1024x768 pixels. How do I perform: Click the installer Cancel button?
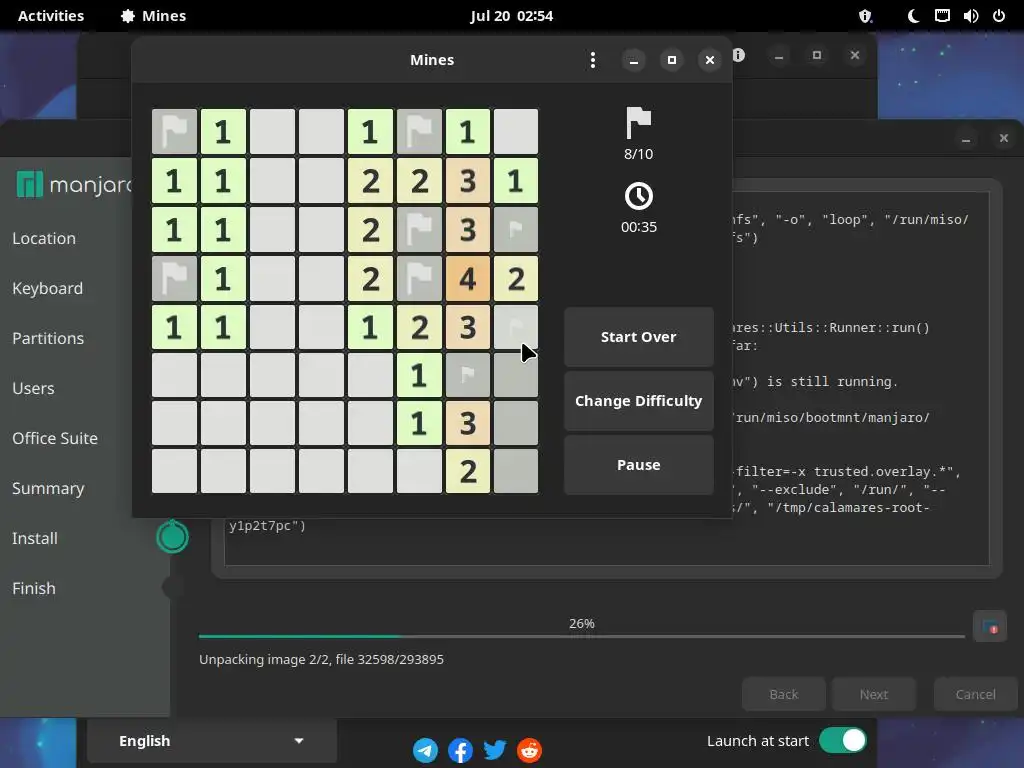coord(976,694)
